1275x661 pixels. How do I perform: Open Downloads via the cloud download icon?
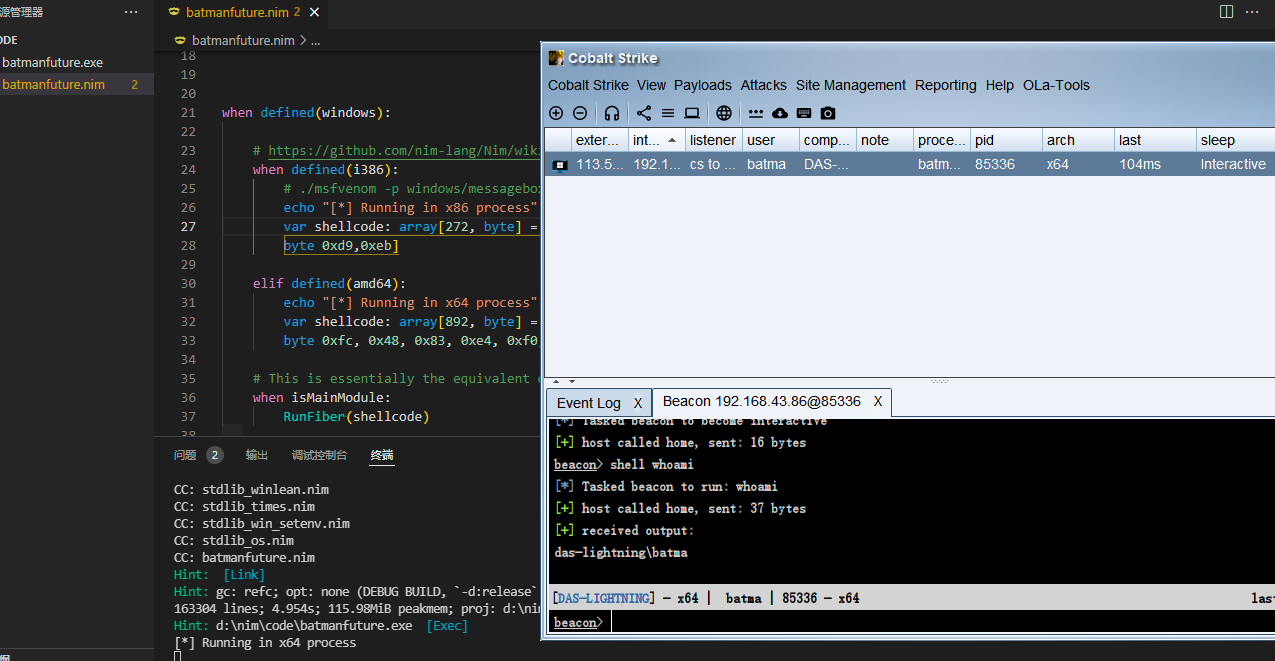point(780,113)
